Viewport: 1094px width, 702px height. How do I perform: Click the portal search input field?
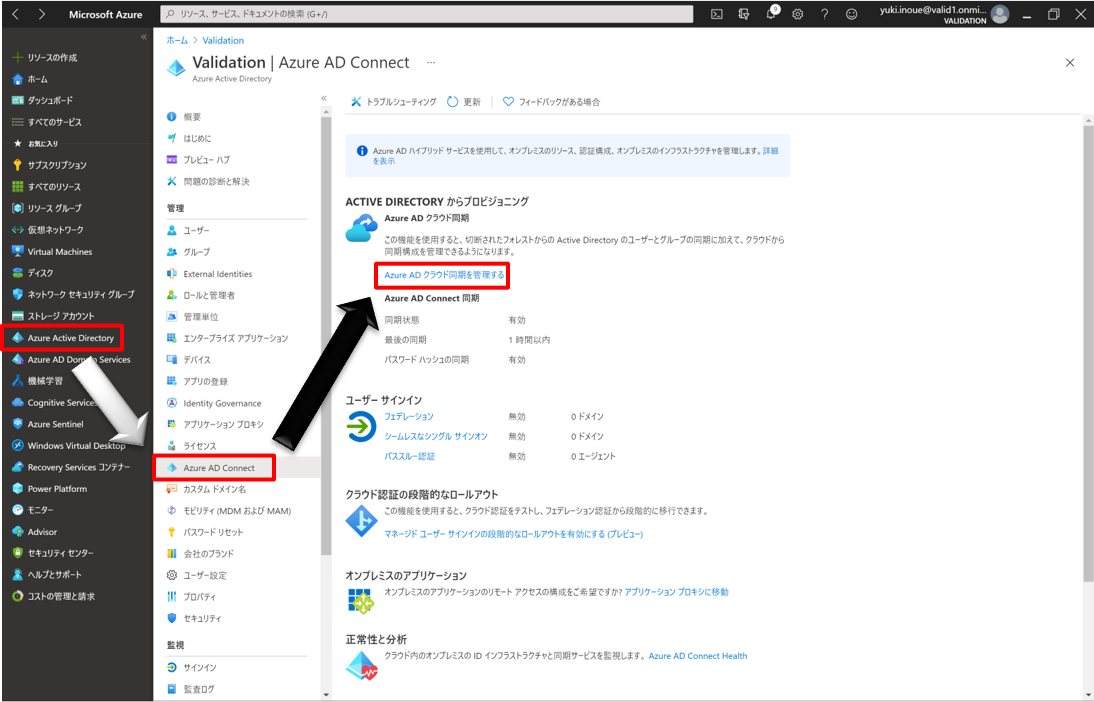click(426, 14)
